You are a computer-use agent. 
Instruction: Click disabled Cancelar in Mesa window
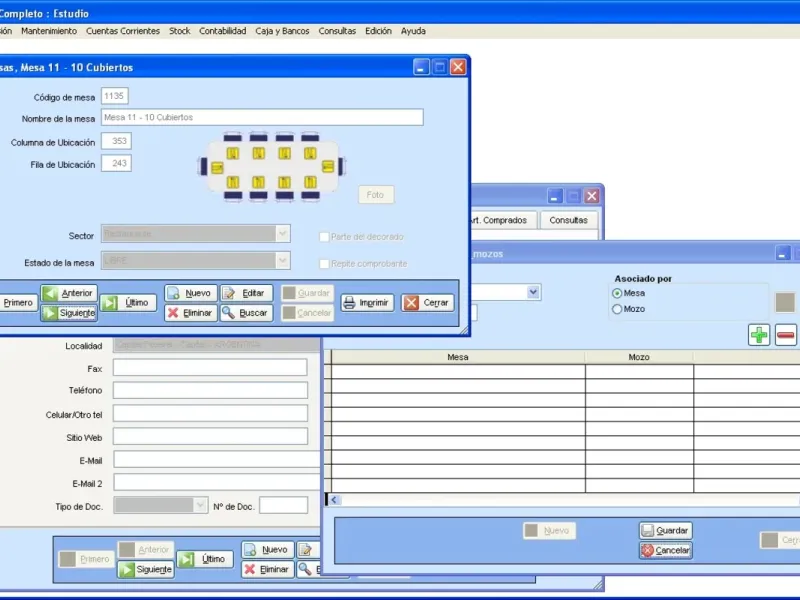[x=308, y=313]
